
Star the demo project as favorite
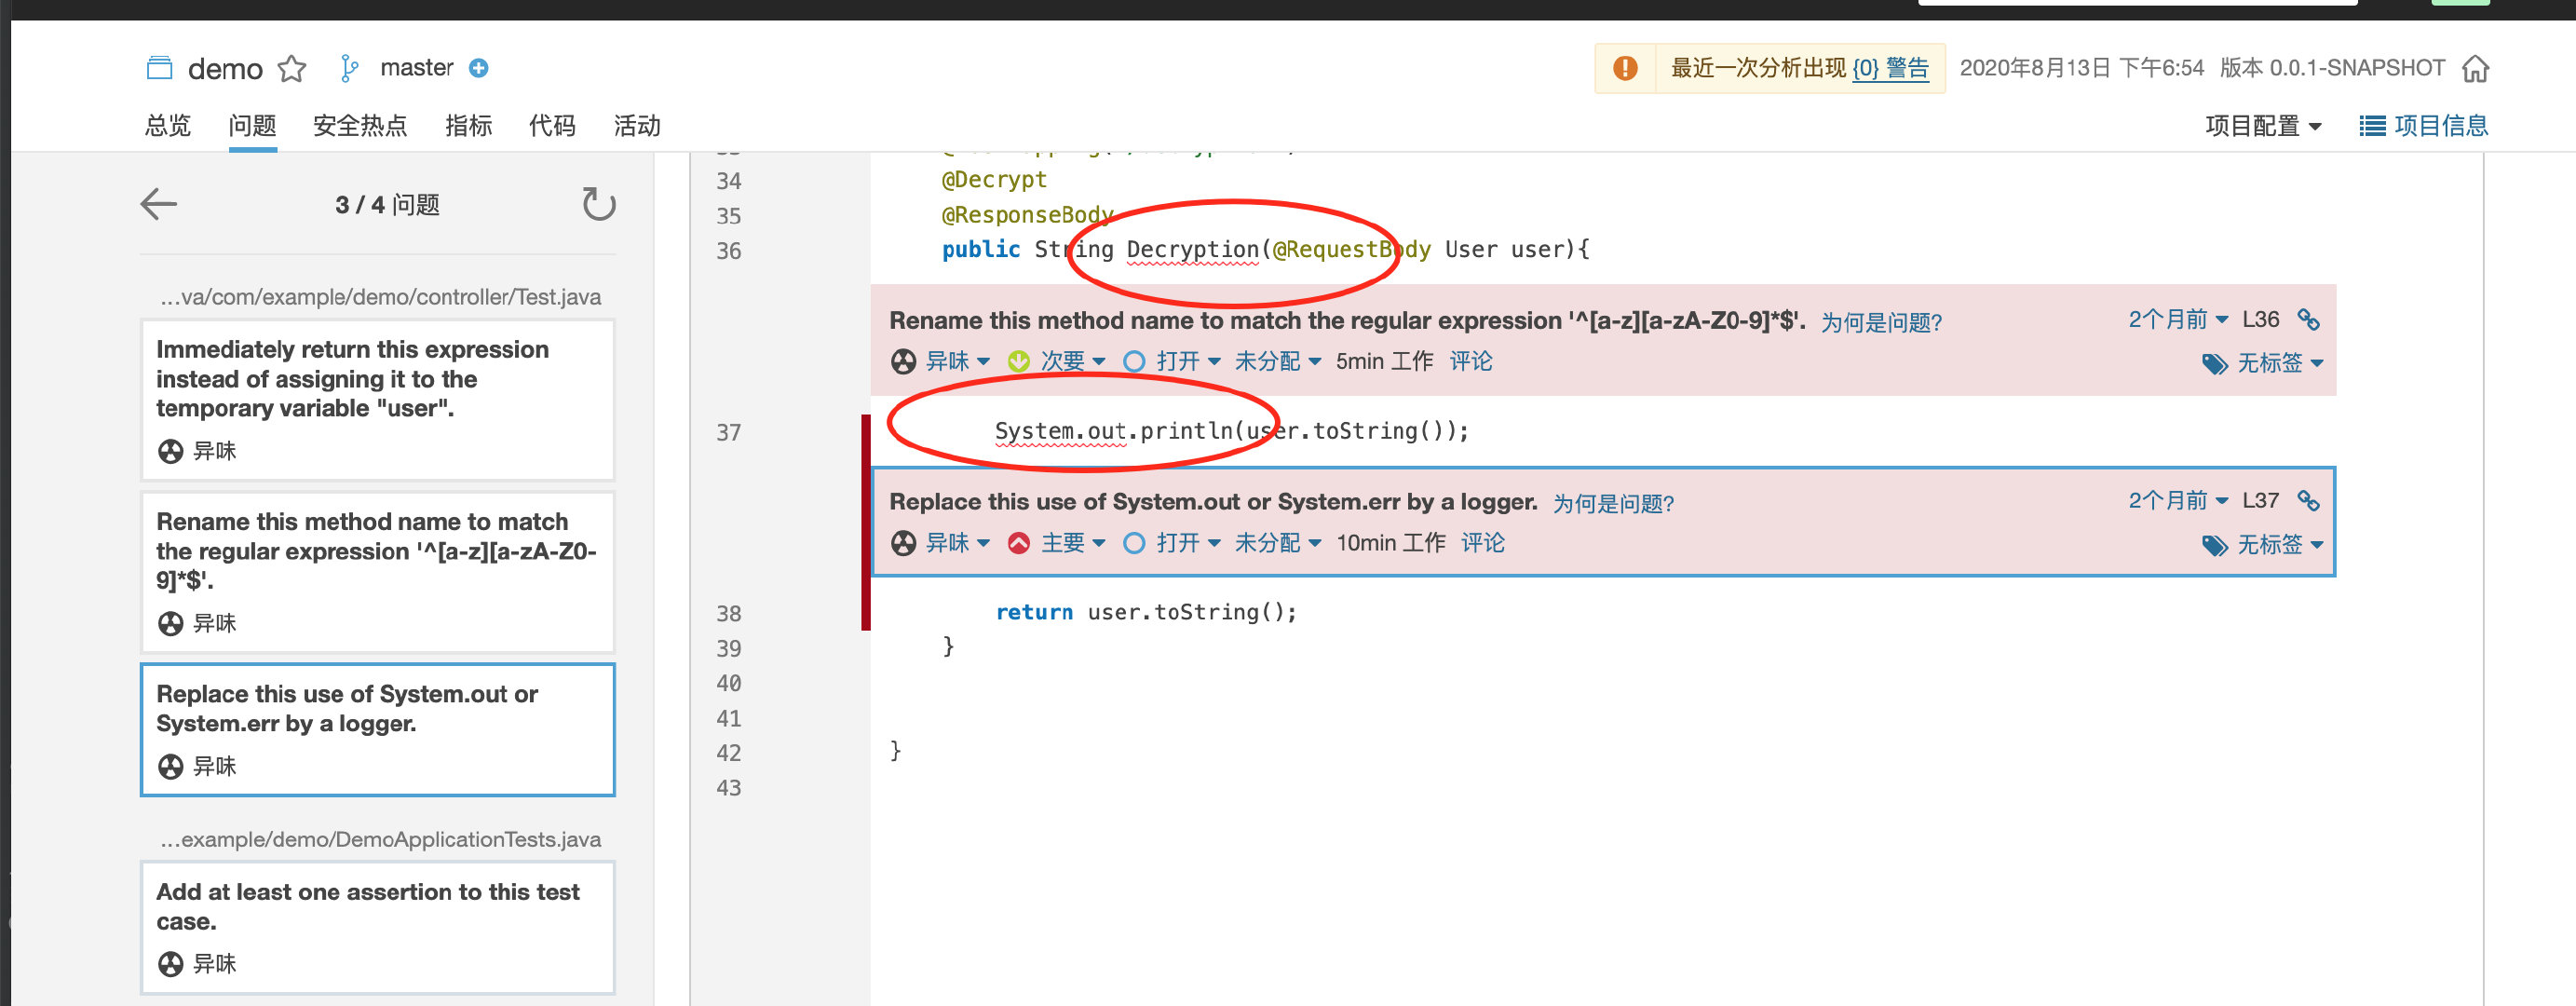coord(292,68)
